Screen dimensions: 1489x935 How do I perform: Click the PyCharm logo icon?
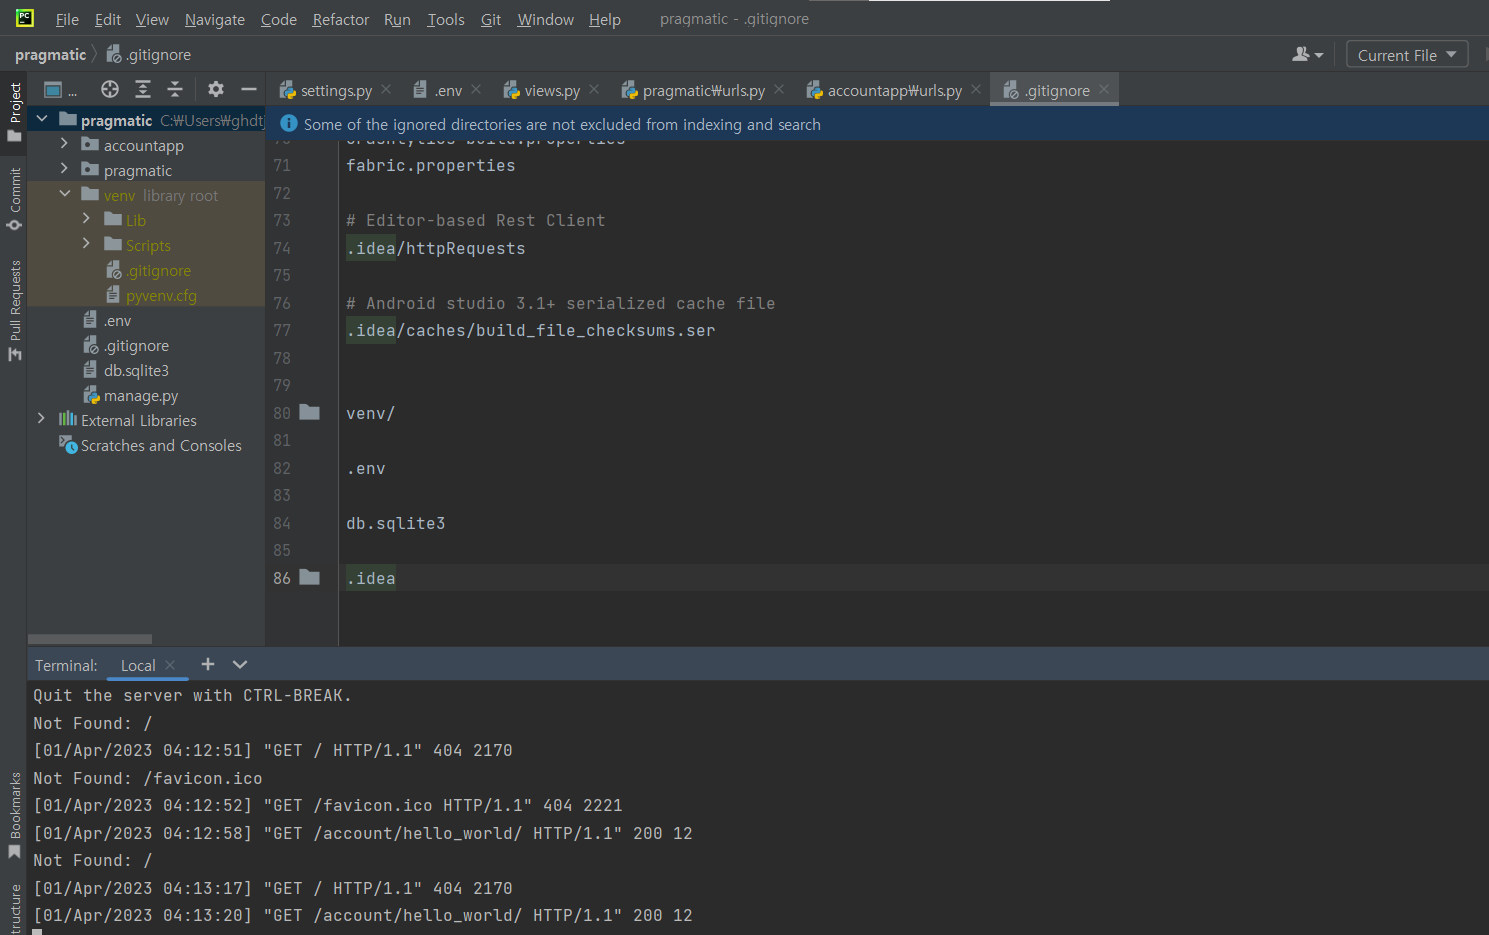[x=24, y=18]
